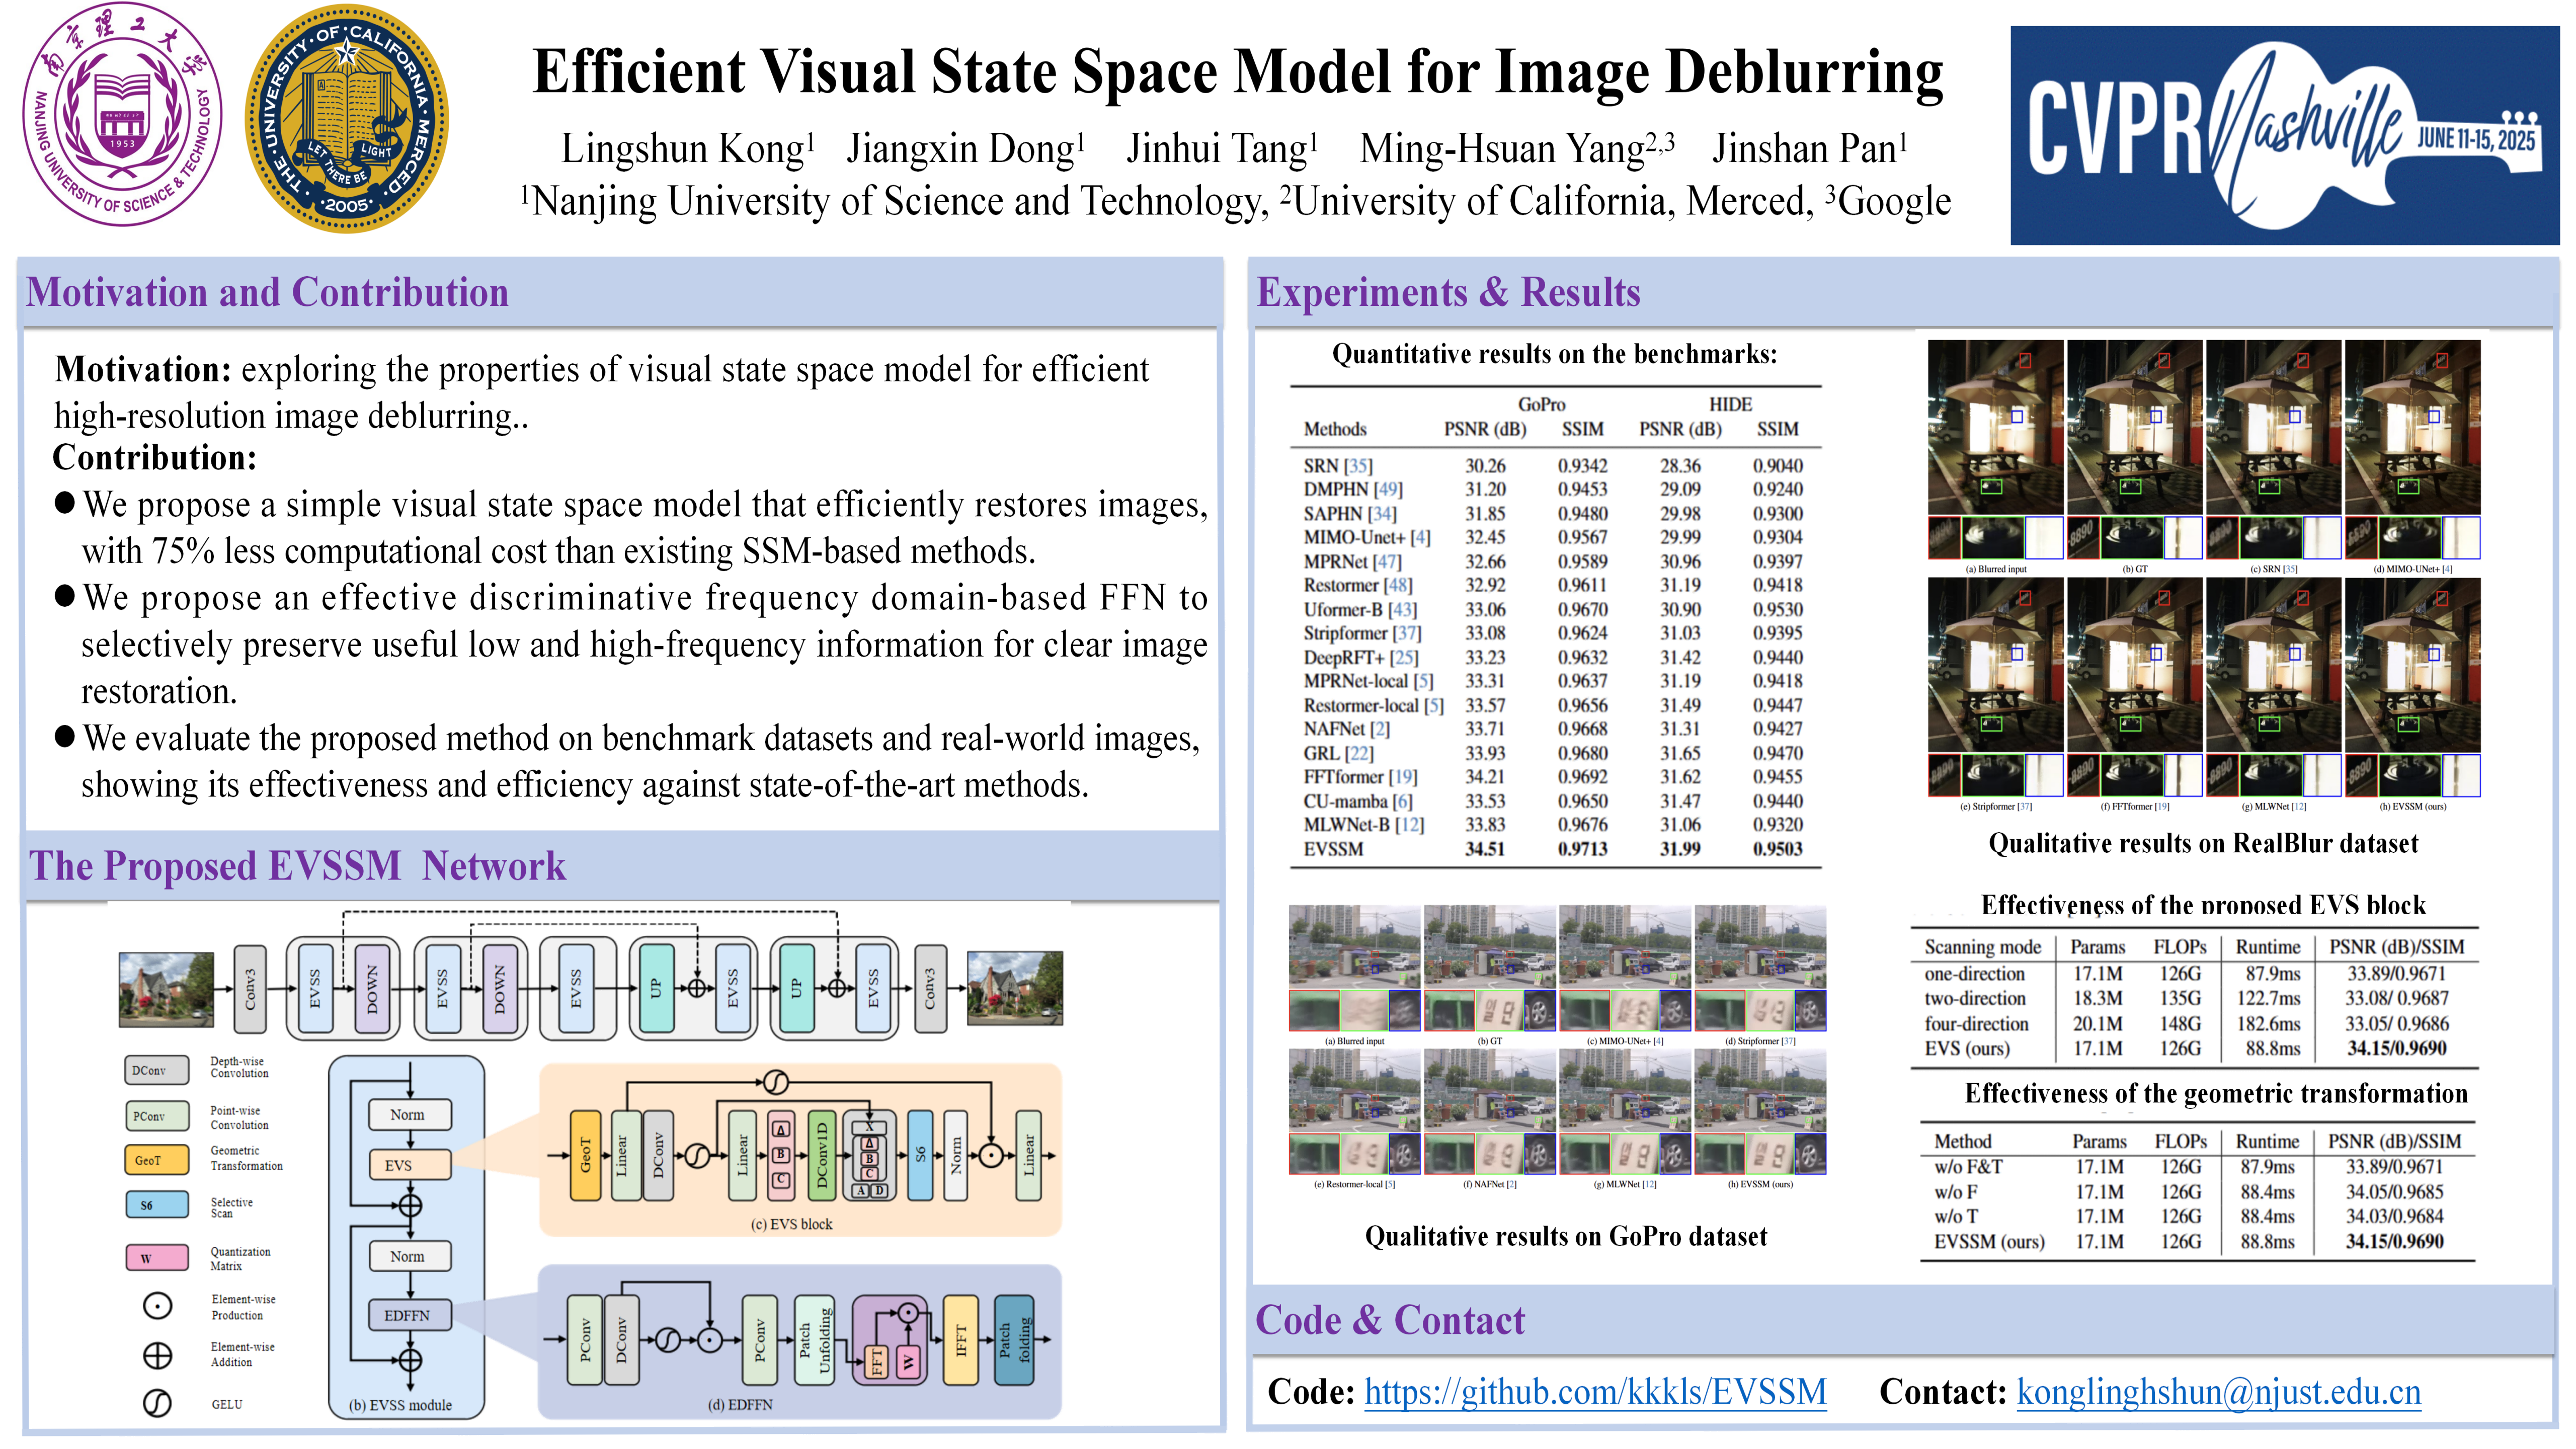The image size is (2576, 1449).
Task: Click the Element-wise Addition legend symbol
Action: pos(157,1355)
